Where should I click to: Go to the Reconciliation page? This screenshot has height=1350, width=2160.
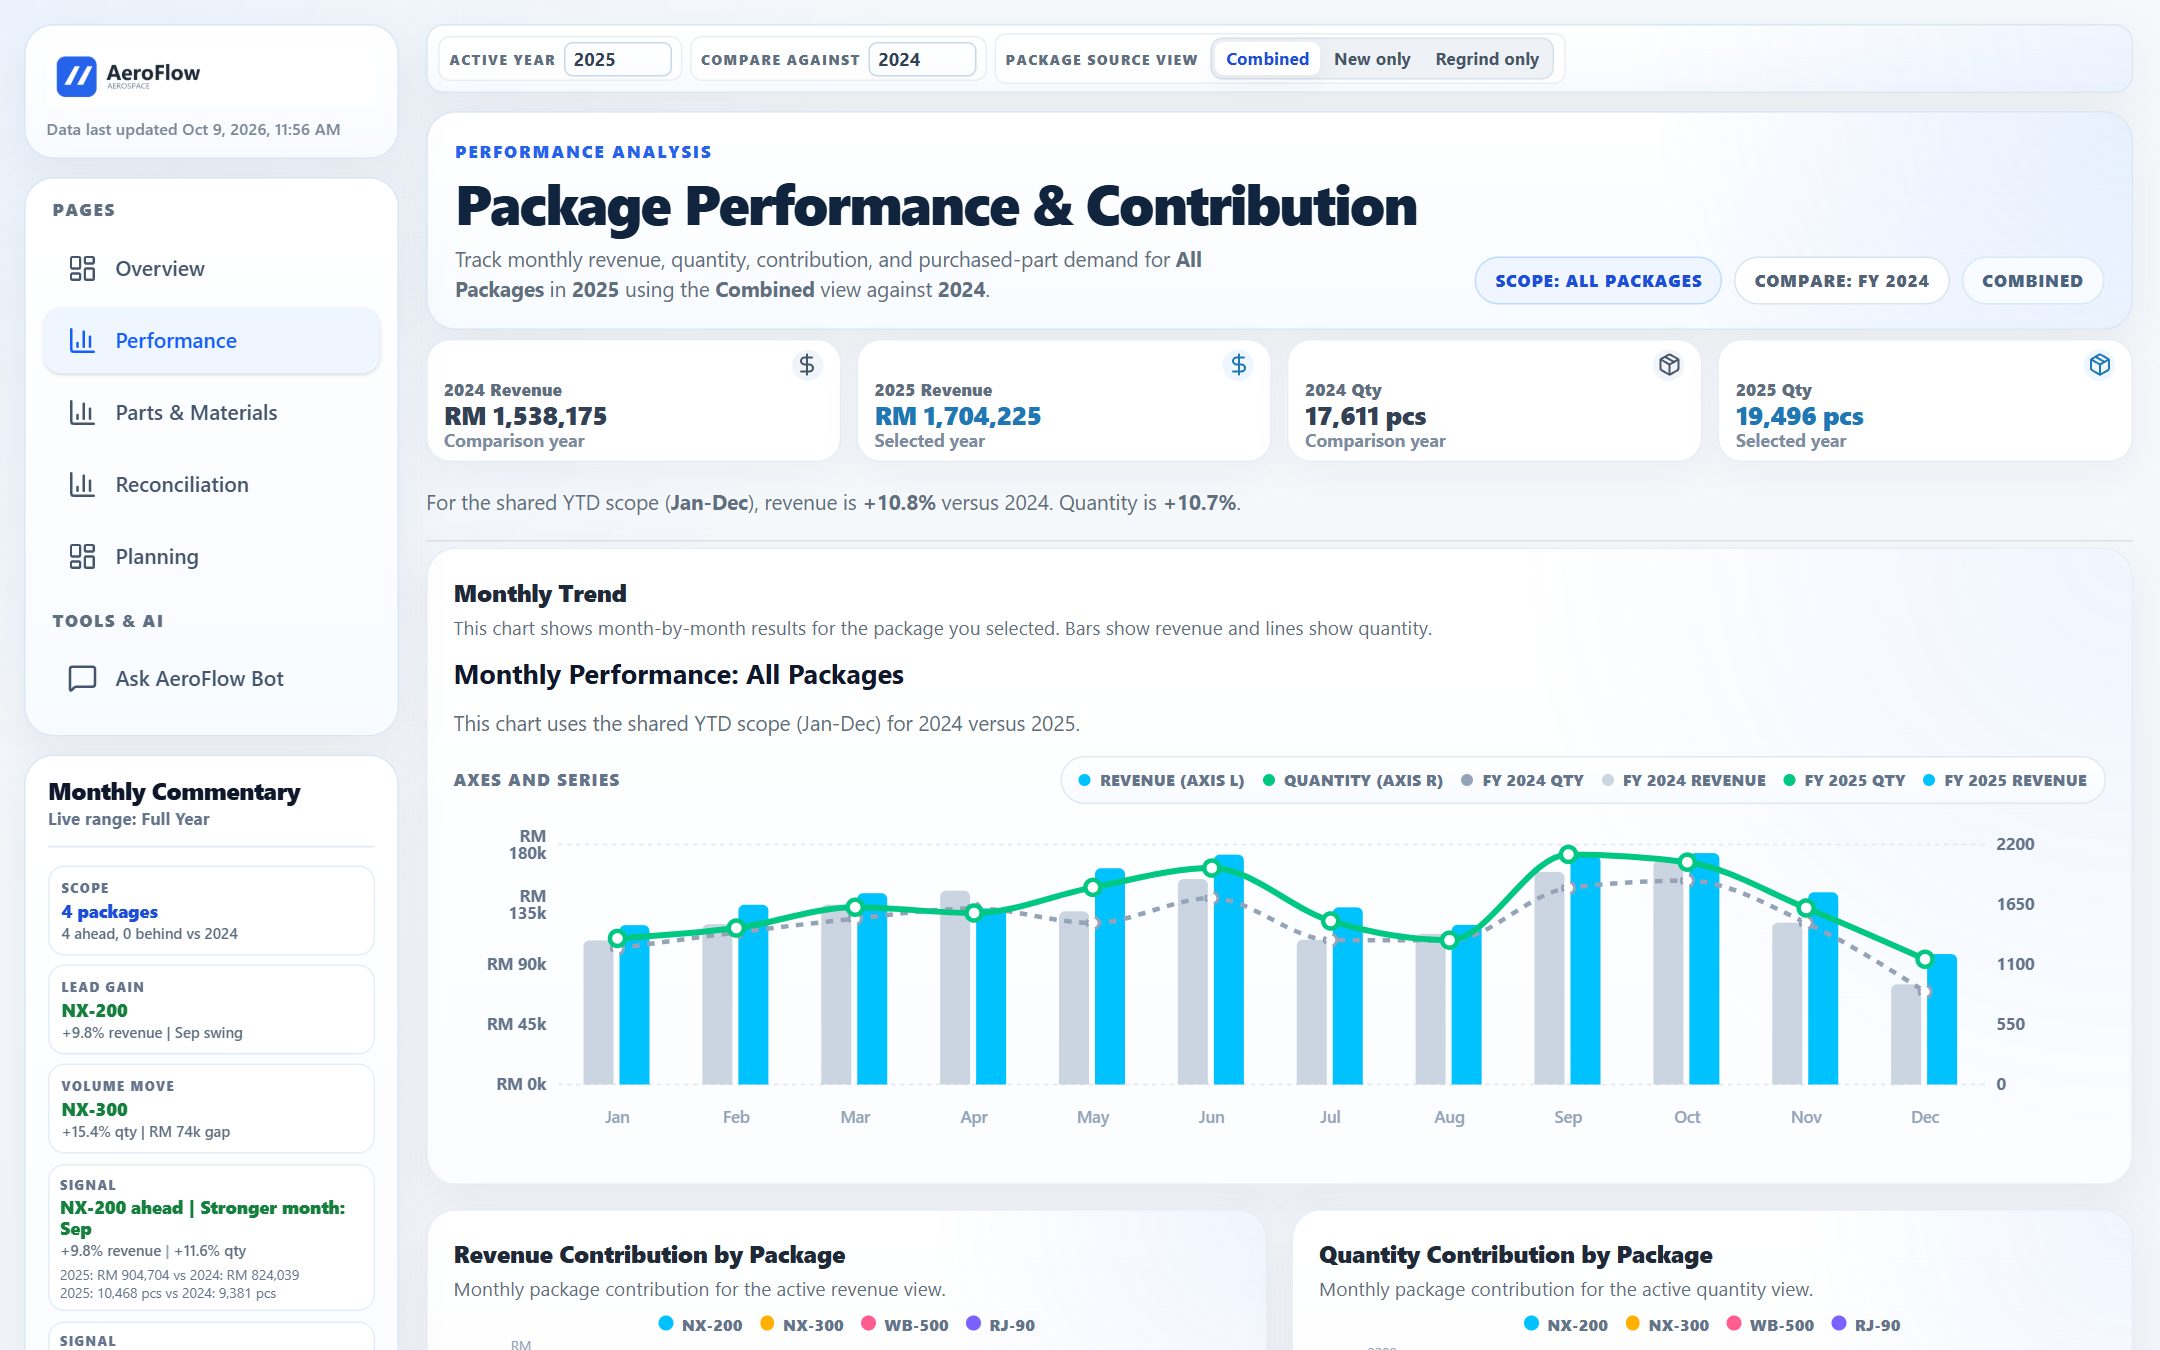click(211, 485)
